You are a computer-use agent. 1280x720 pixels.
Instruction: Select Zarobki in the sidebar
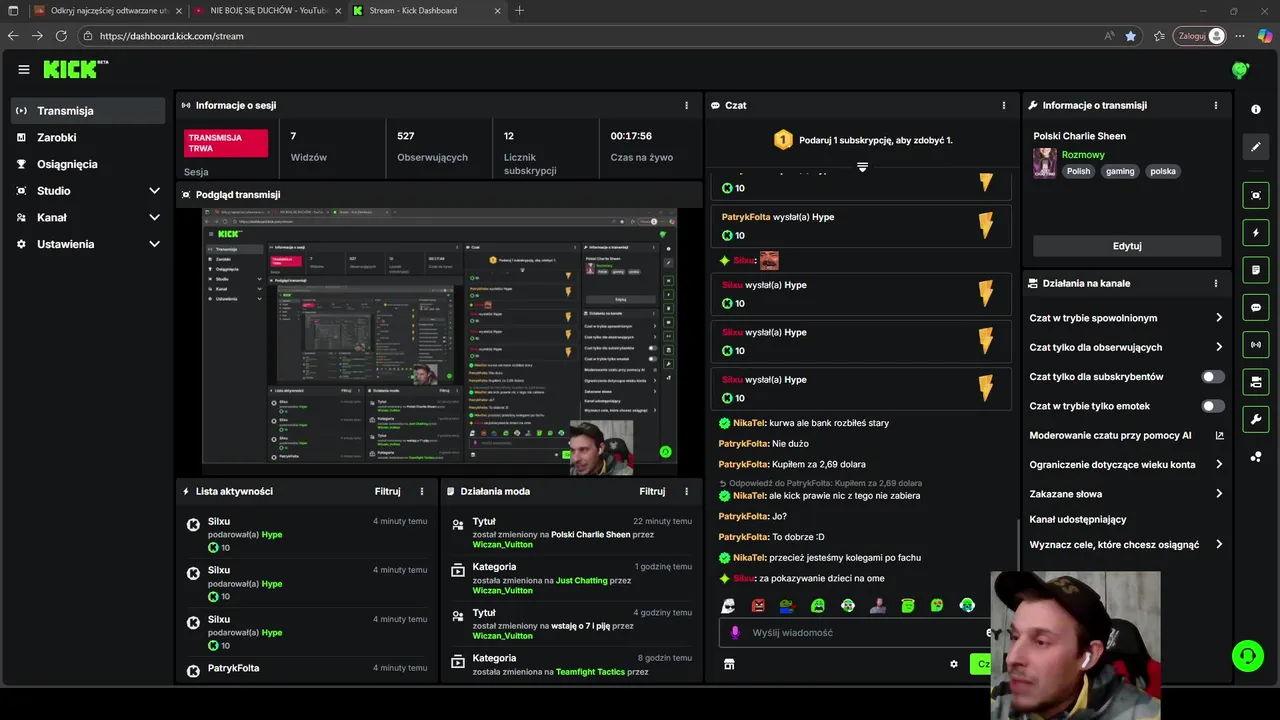[x=88, y=137]
